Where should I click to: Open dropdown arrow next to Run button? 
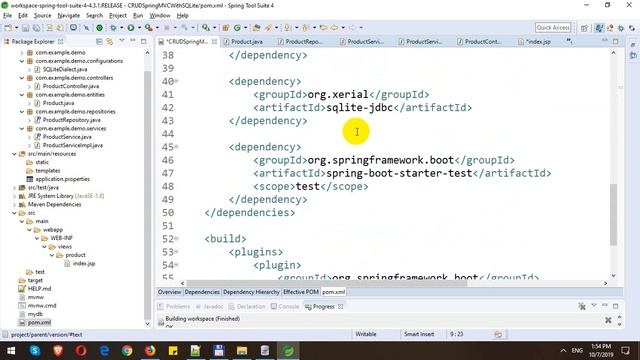(139, 28)
